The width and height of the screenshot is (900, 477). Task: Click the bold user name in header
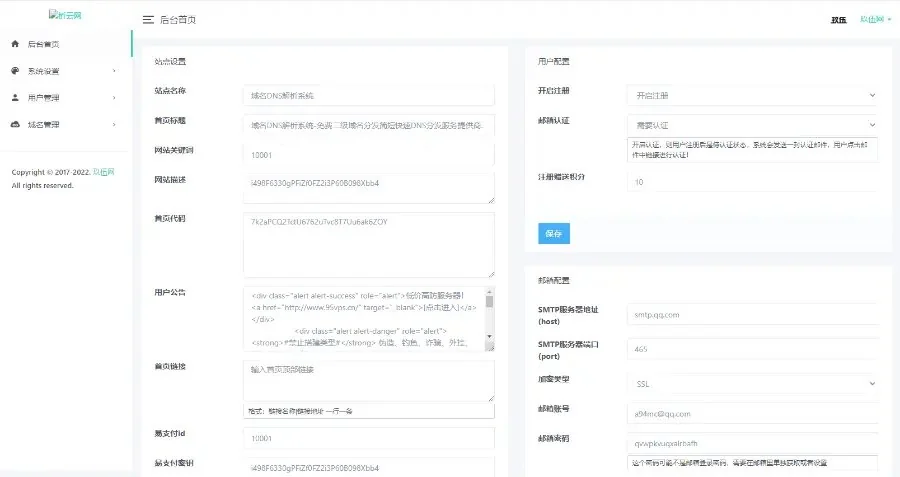coord(839,20)
